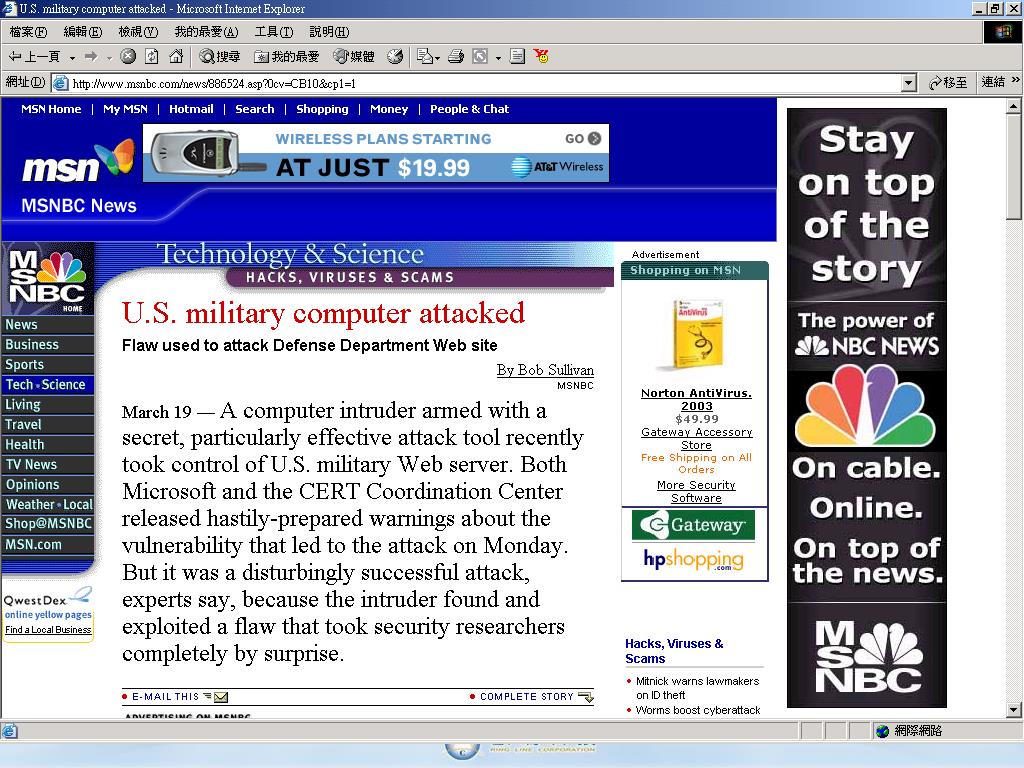Click the Print toolbar icon
This screenshot has width=1024, height=768.
tap(456, 57)
